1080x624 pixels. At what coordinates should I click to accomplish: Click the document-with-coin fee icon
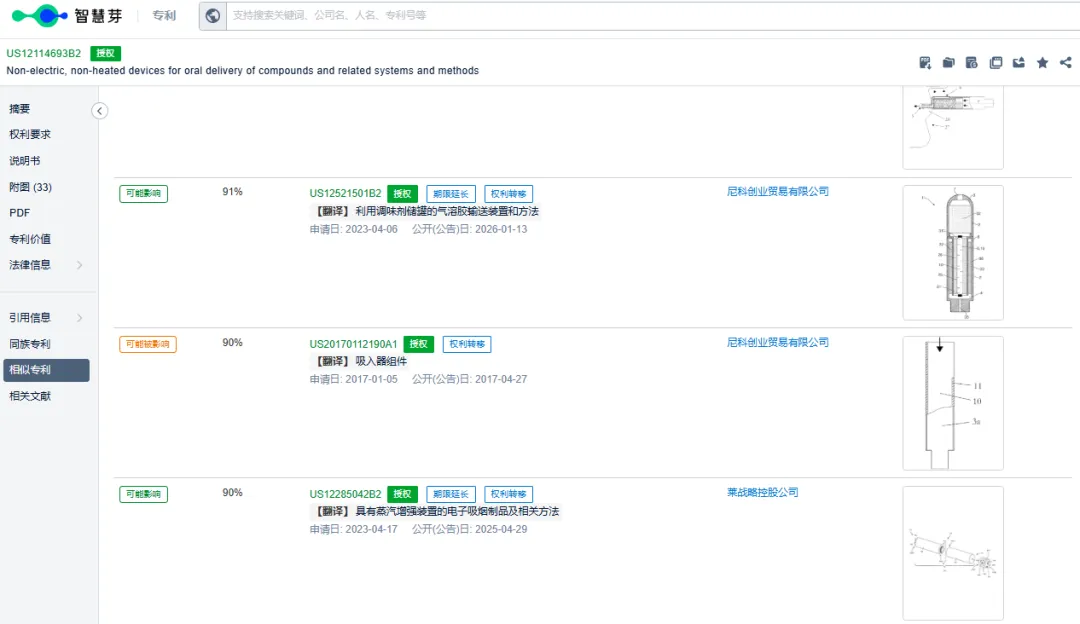click(972, 63)
